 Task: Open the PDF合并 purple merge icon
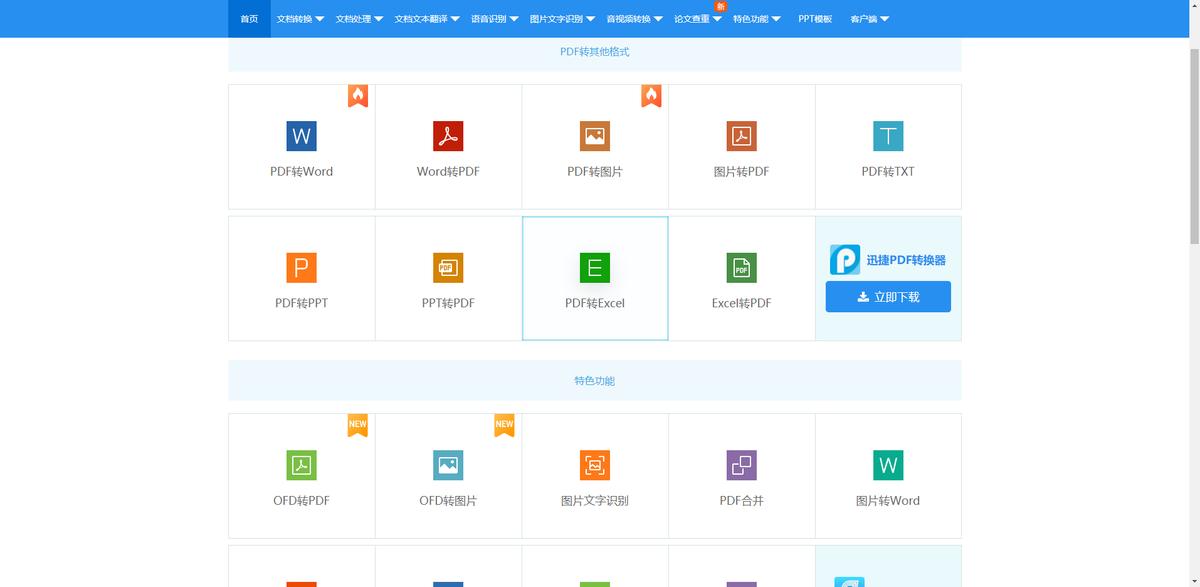point(741,465)
